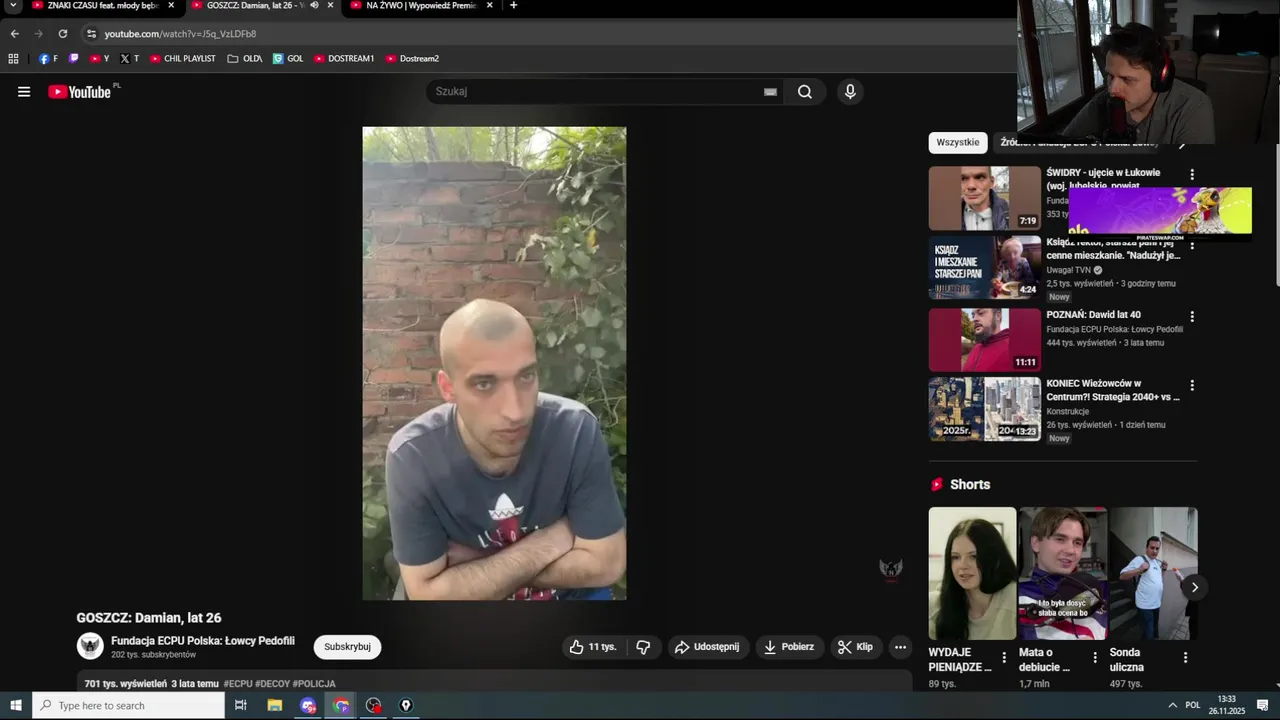Like the video (11 tys.)
Image resolution: width=1280 pixels, height=720 pixels.
click(594, 647)
